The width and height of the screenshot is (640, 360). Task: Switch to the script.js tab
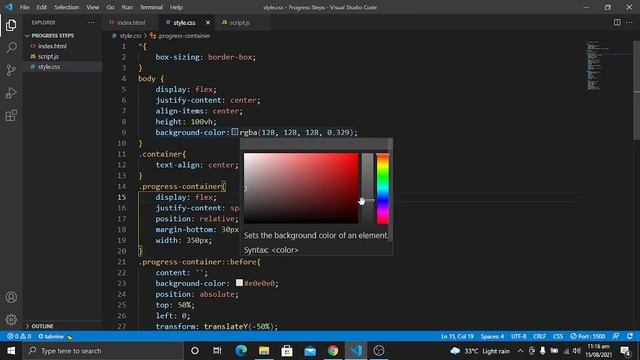[239, 22]
